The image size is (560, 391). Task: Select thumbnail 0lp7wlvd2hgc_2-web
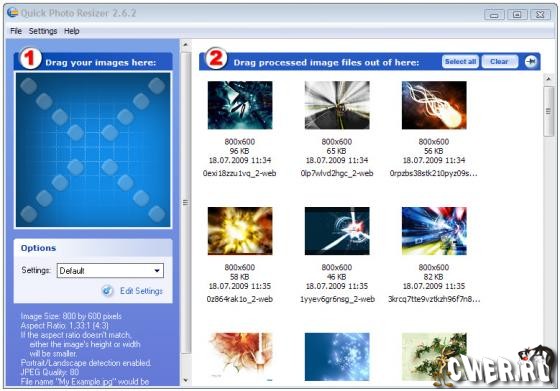(337, 105)
